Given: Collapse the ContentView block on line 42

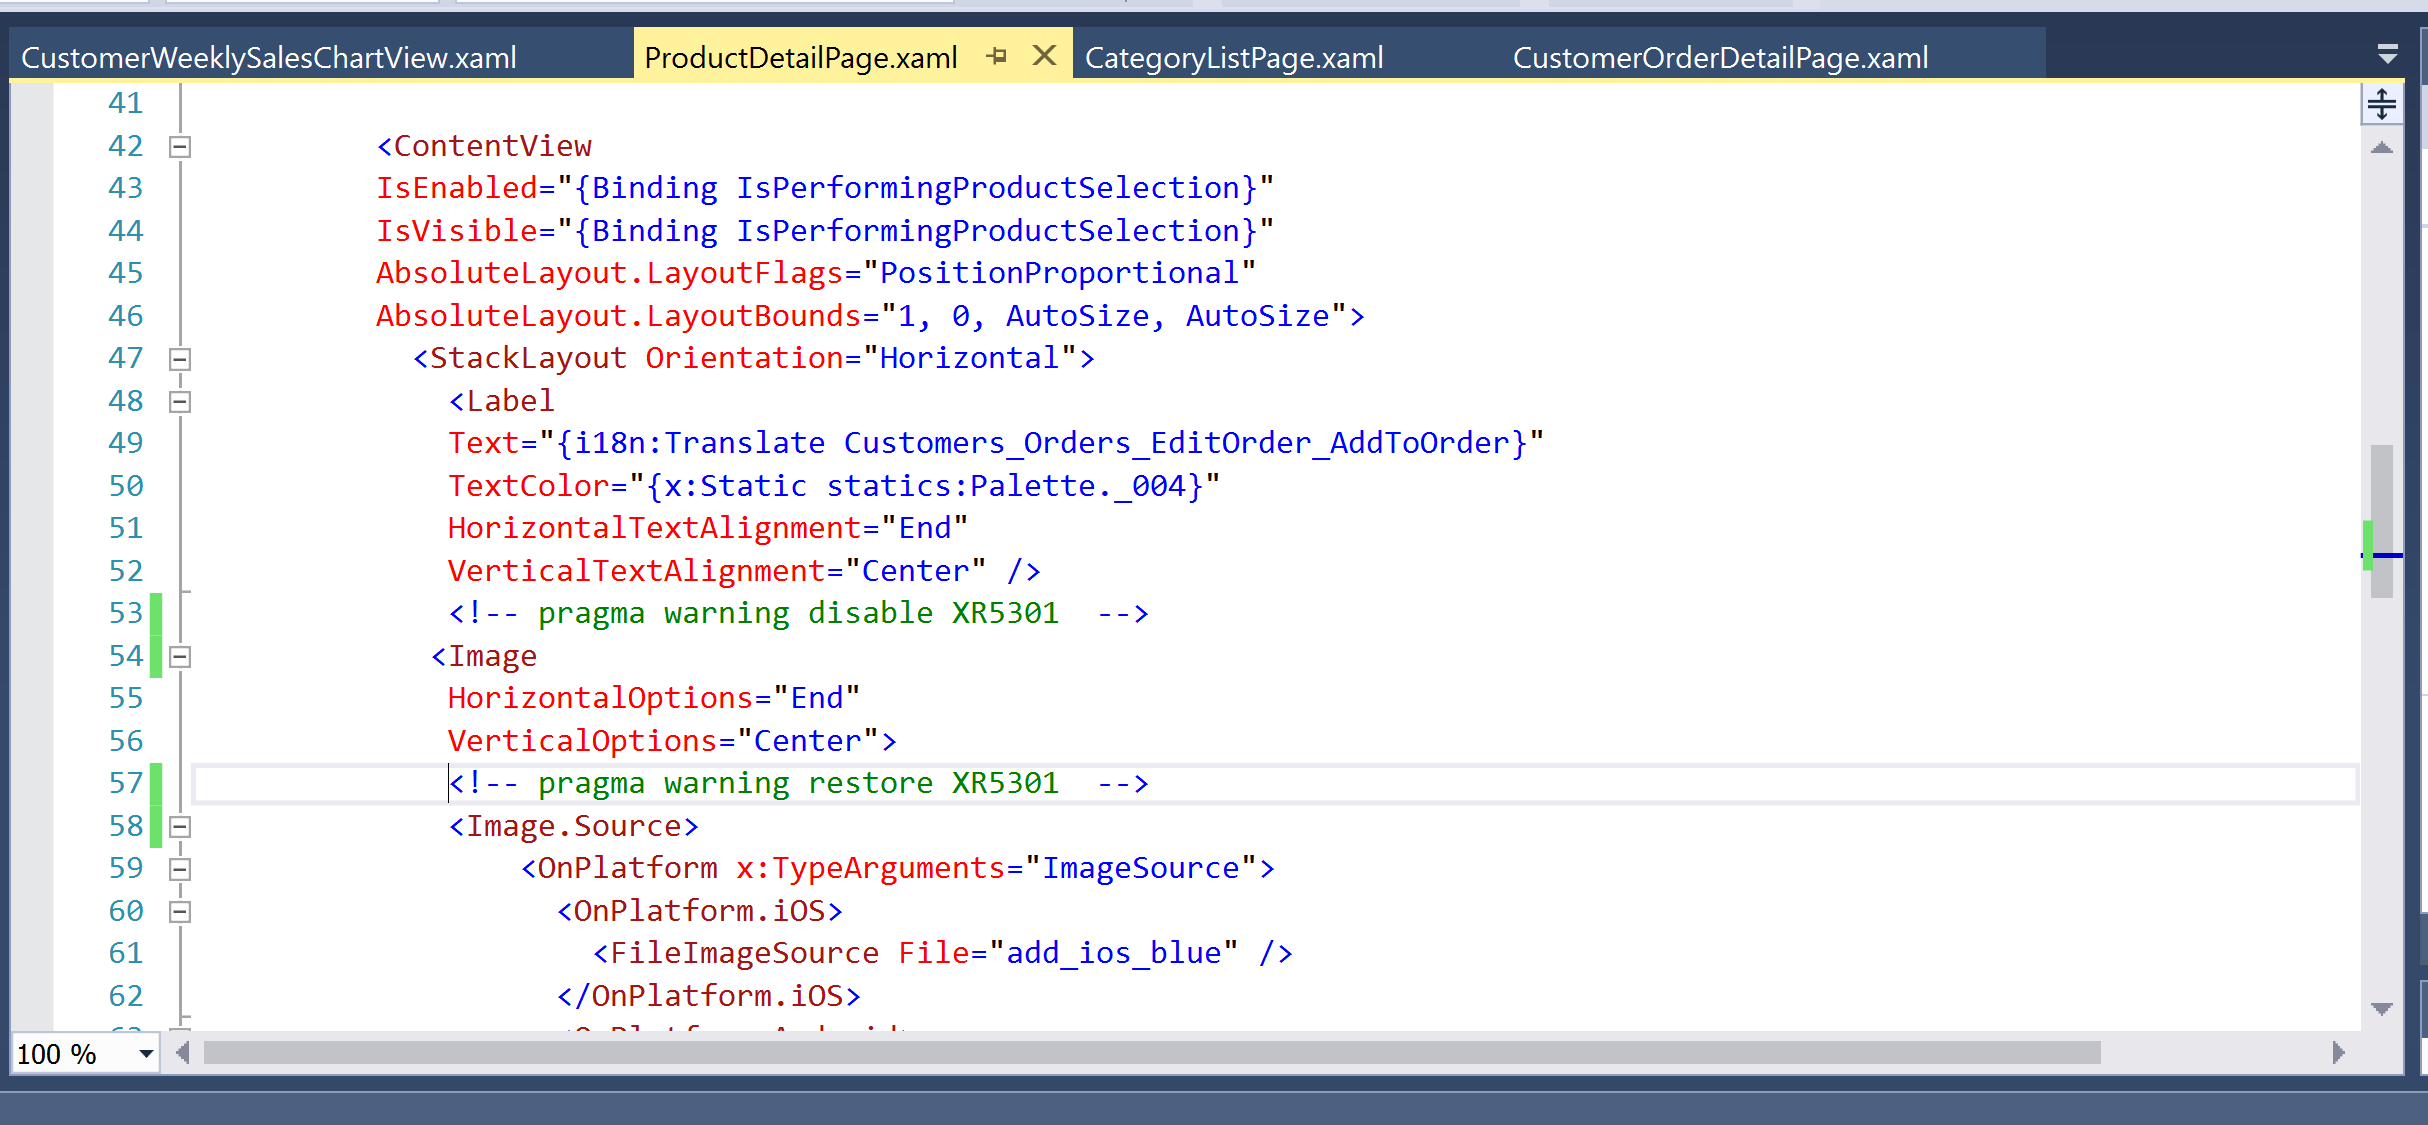Looking at the screenshot, I should (180, 147).
